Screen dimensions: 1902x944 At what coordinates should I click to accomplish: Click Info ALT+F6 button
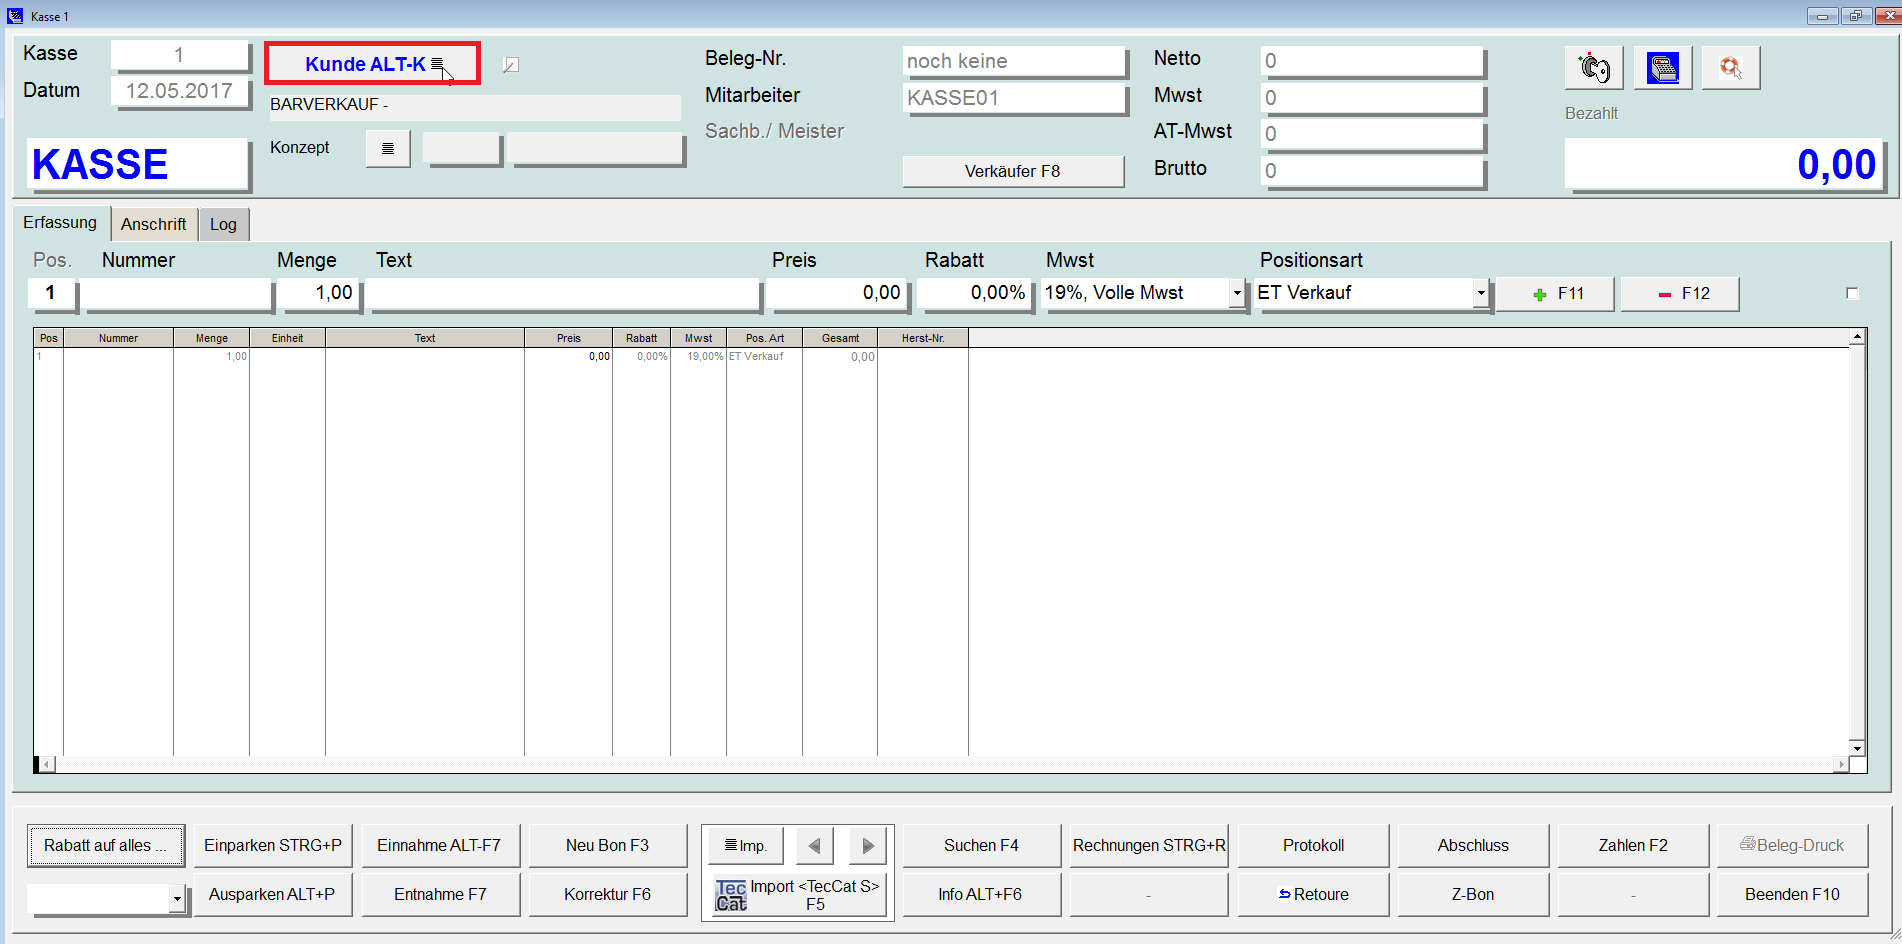click(981, 894)
